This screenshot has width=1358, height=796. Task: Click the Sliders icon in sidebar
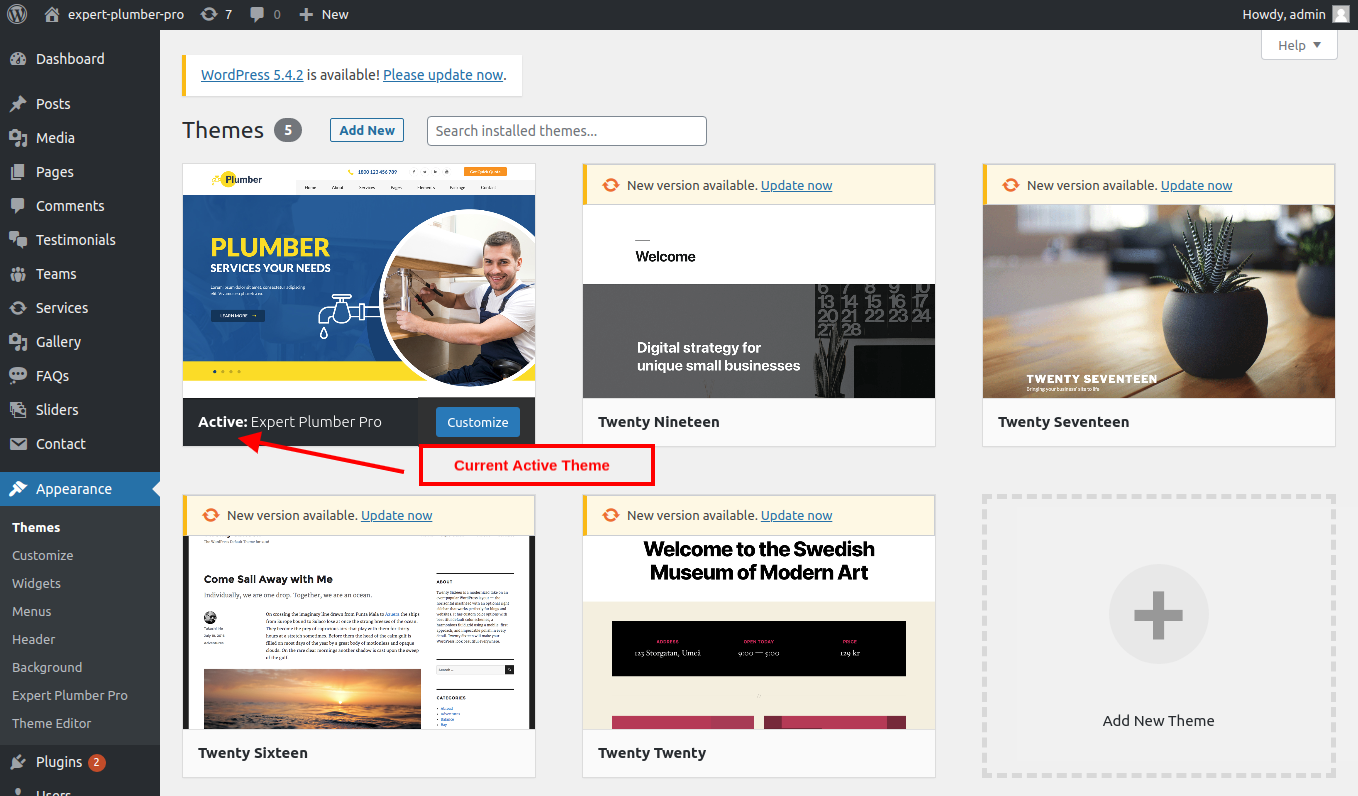pos(18,410)
